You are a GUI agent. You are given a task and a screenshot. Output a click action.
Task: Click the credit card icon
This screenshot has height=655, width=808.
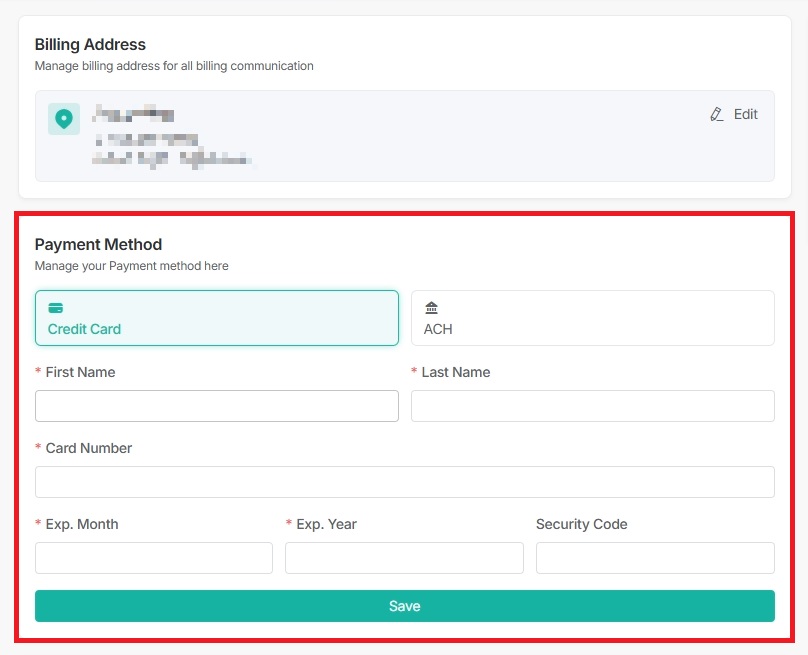pyautogui.click(x=55, y=308)
